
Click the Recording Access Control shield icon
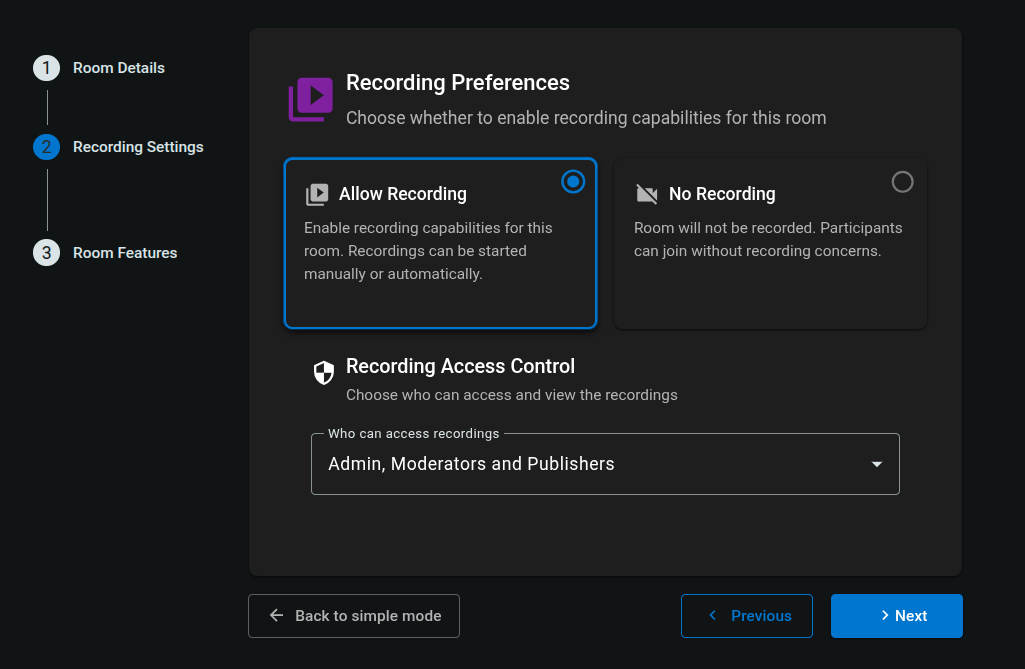point(324,374)
